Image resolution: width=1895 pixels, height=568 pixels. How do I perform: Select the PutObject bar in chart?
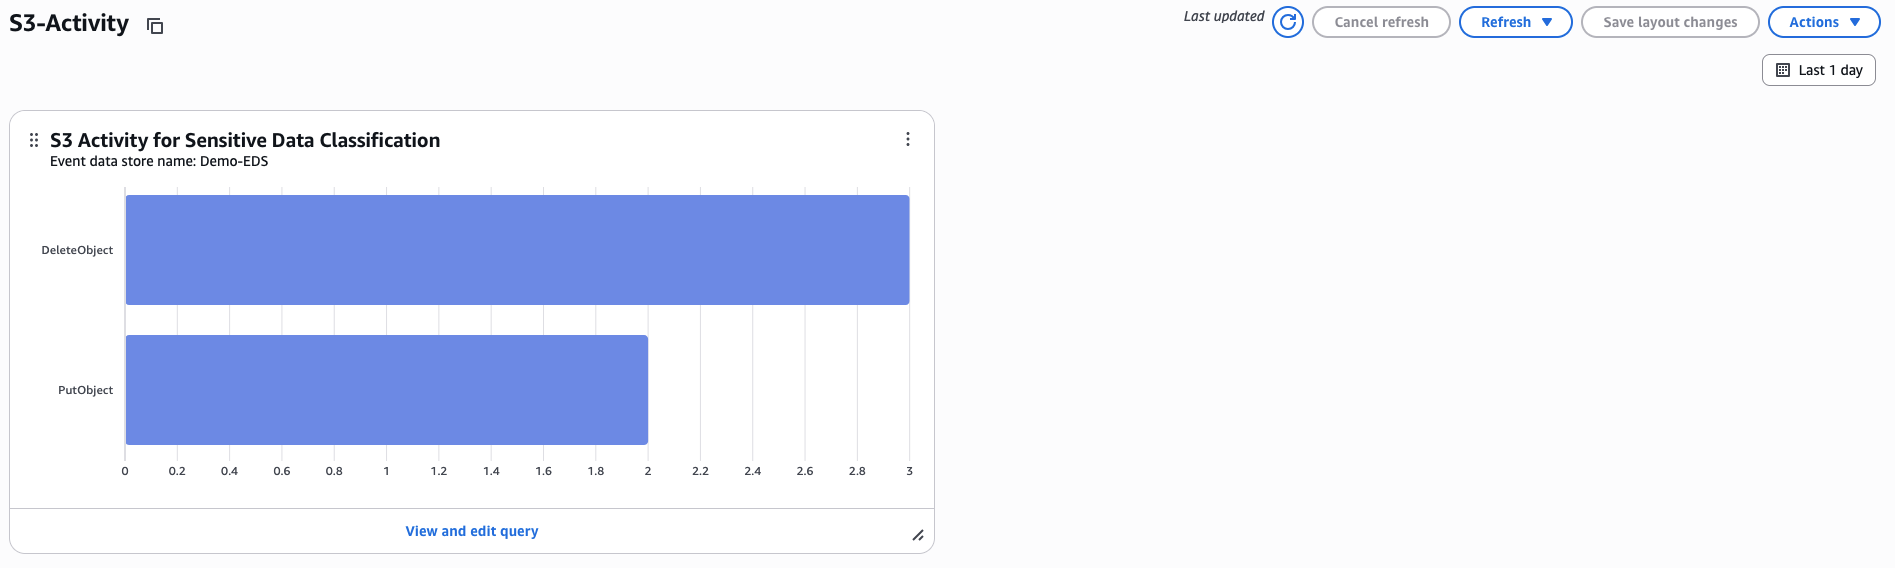point(386,390)
